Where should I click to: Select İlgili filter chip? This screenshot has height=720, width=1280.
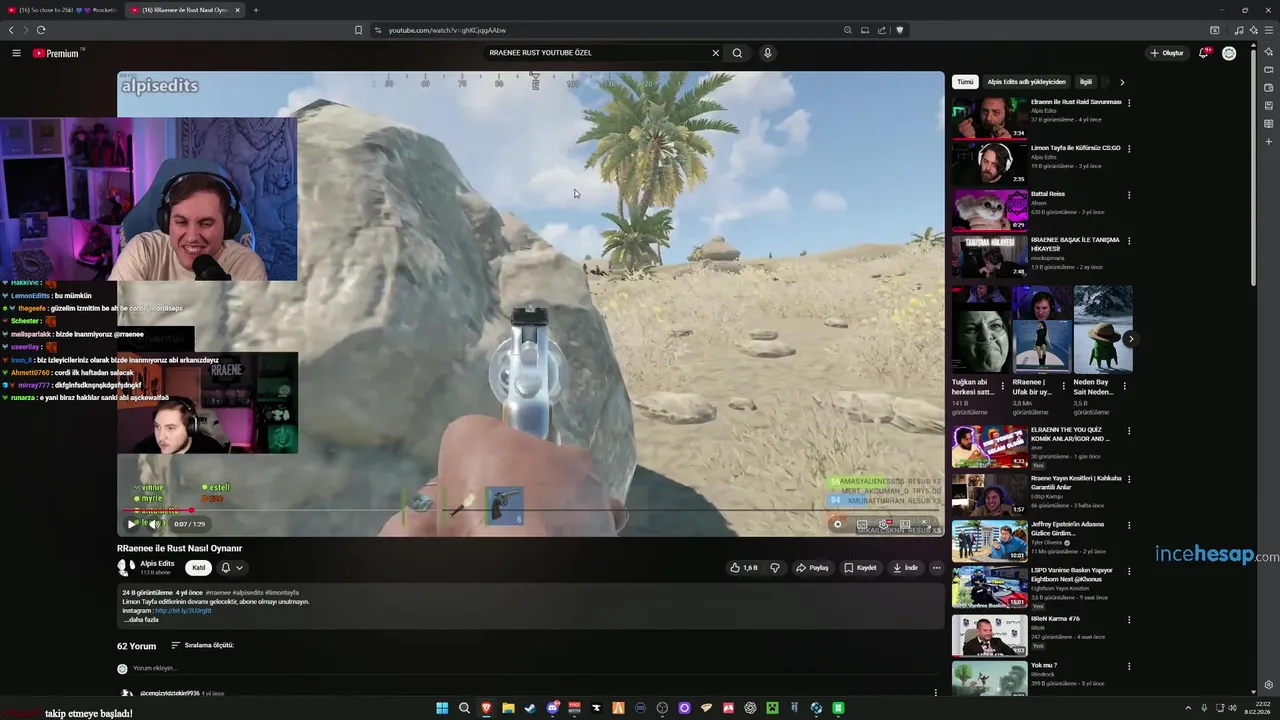[1086, 82]
